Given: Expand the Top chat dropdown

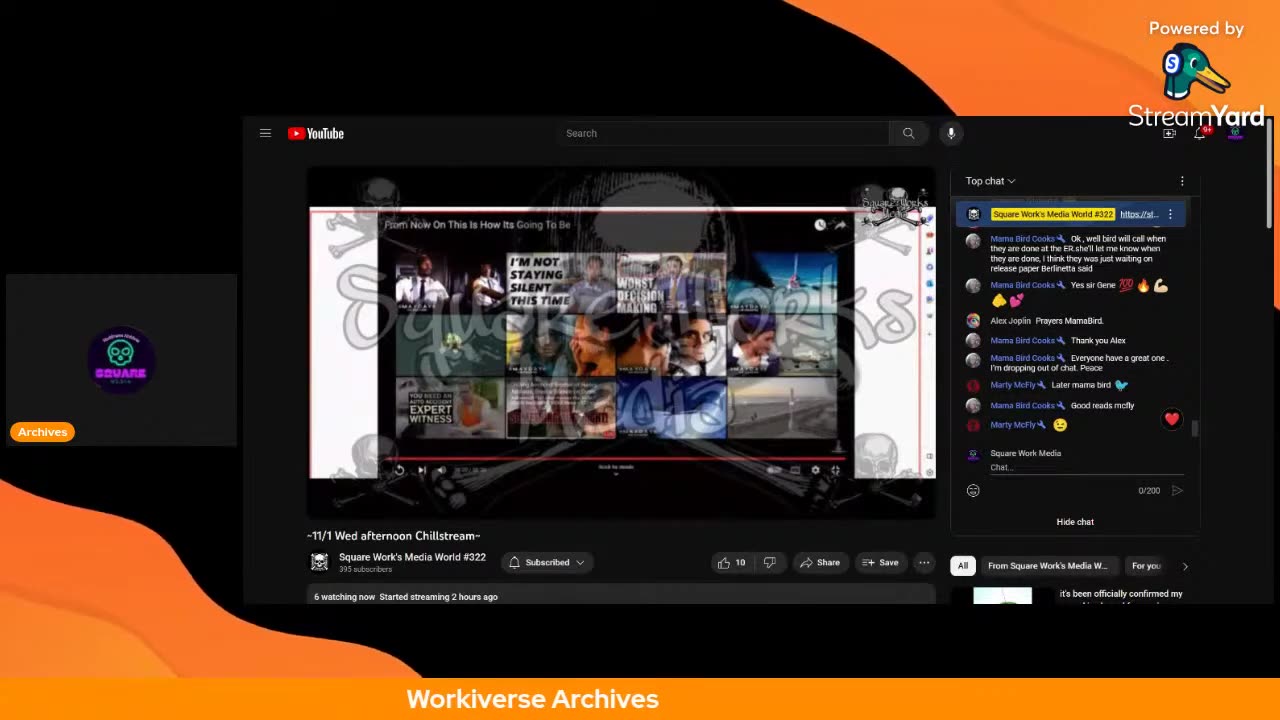Looking at the screenshot, I should coord(990,181).
